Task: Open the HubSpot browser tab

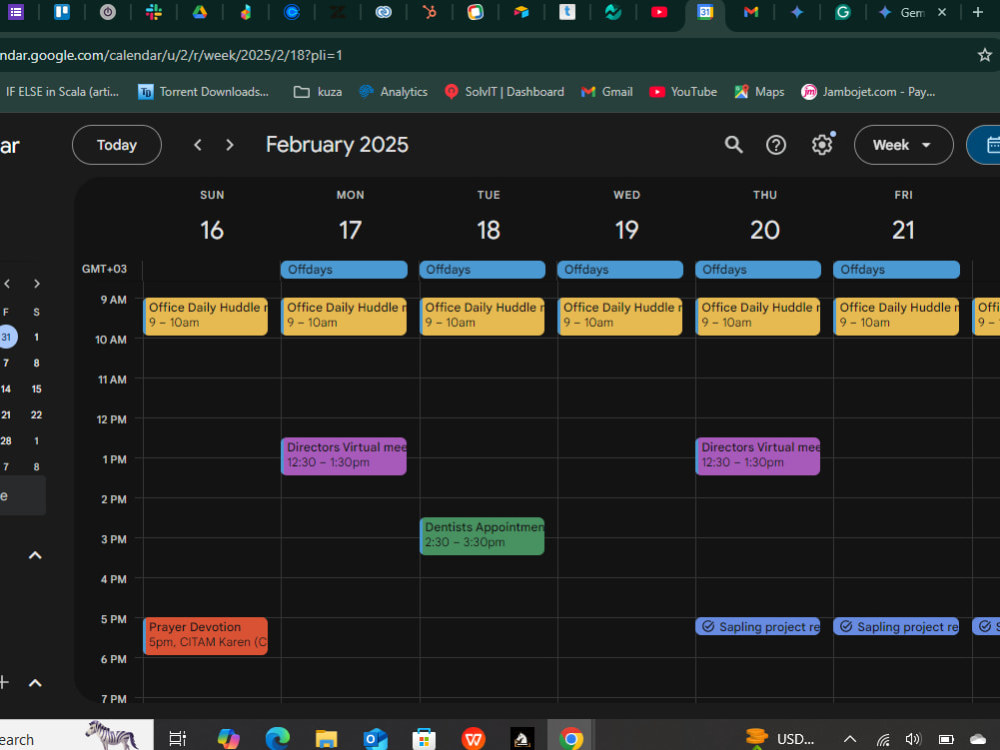Action: tap(429, 12)
